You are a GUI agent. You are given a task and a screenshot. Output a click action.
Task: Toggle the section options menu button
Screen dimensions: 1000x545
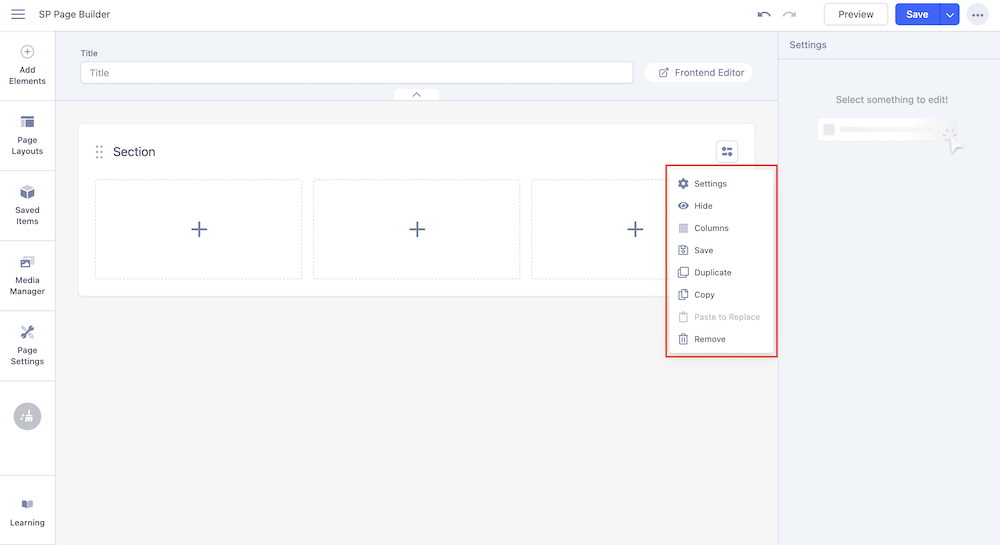pyautogui.click(x=727, y=151)
